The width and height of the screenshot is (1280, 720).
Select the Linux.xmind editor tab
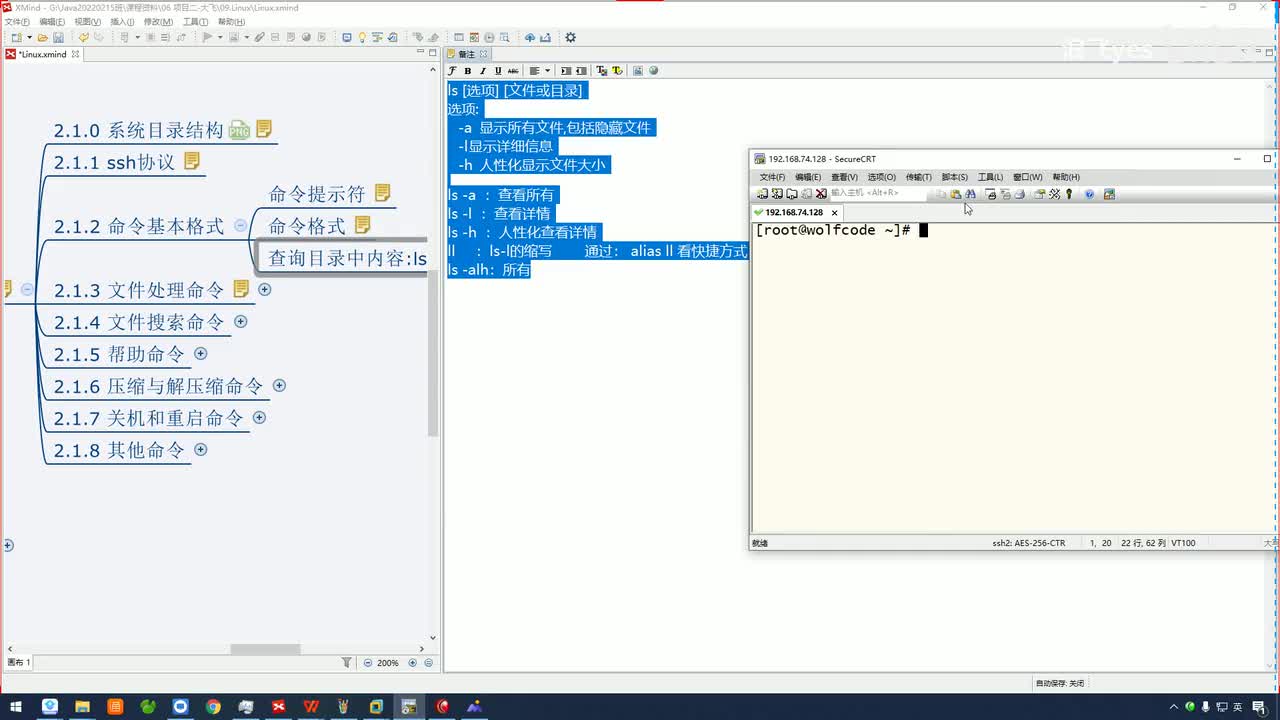[x=42, y=54]
